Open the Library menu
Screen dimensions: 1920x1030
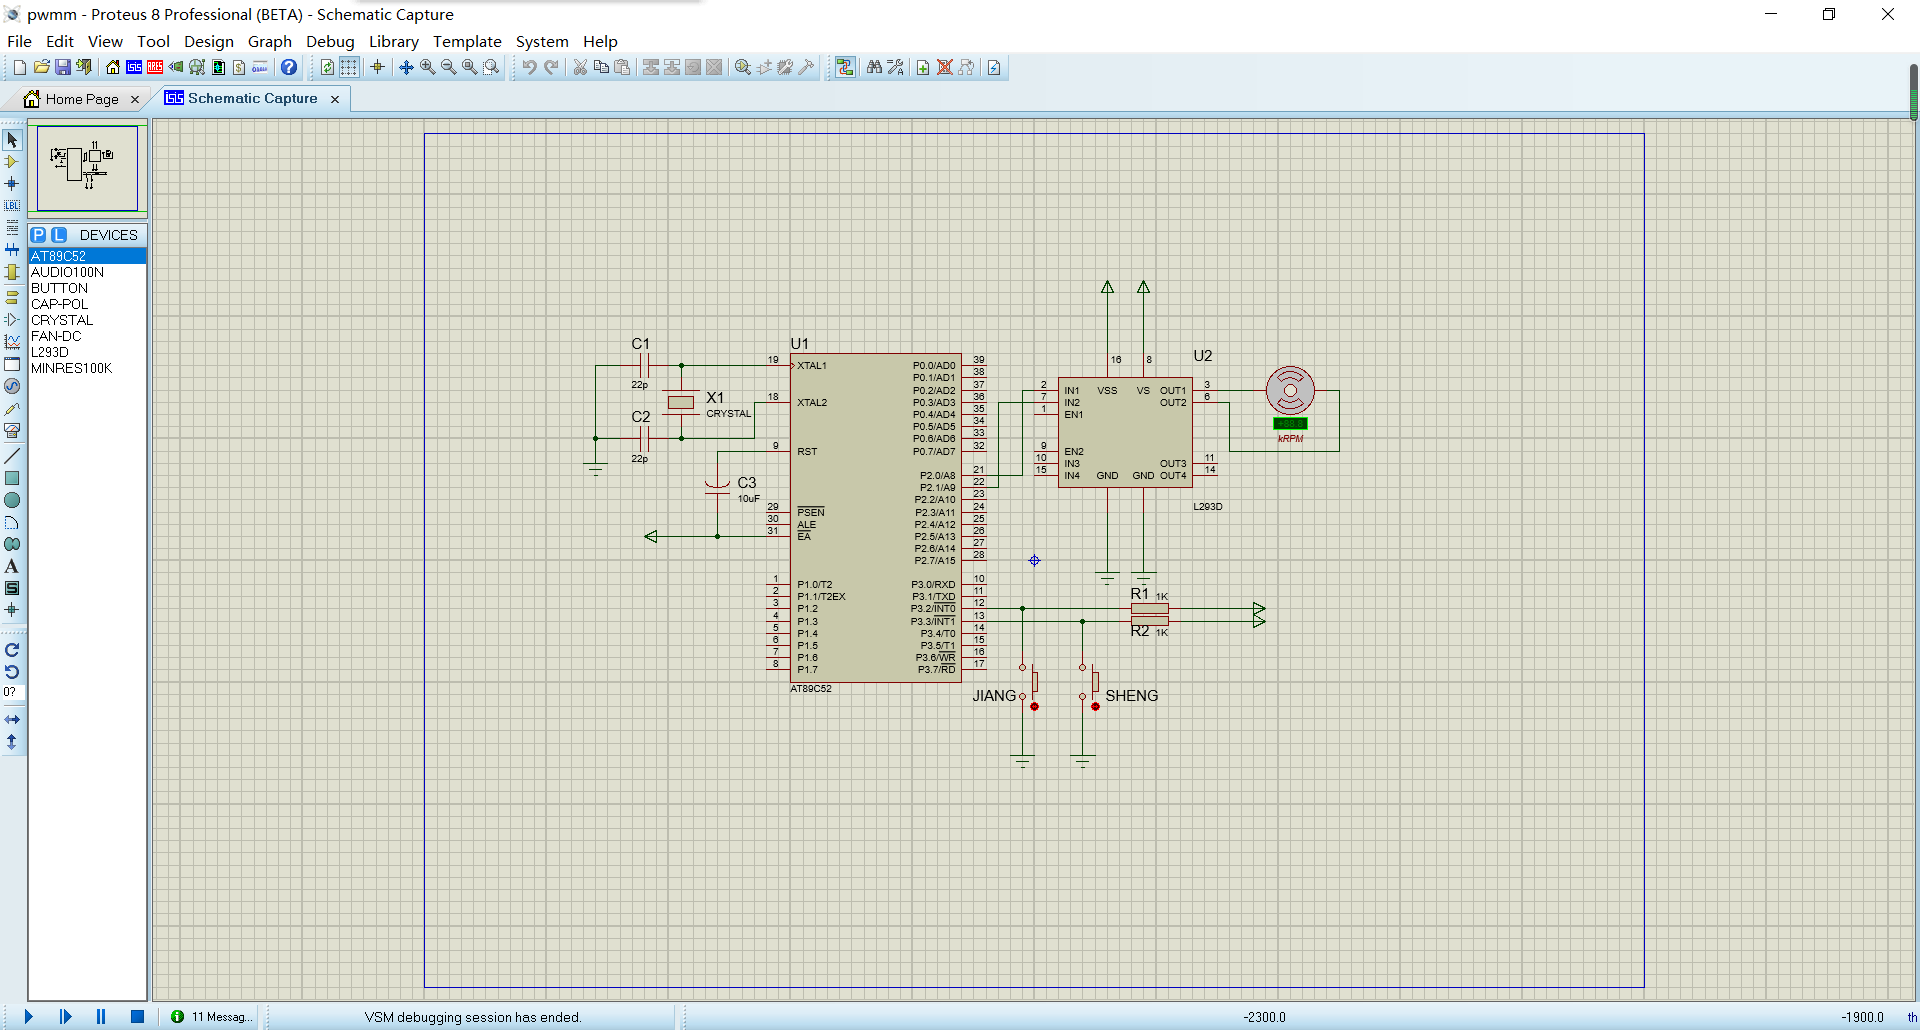(393, 41)
